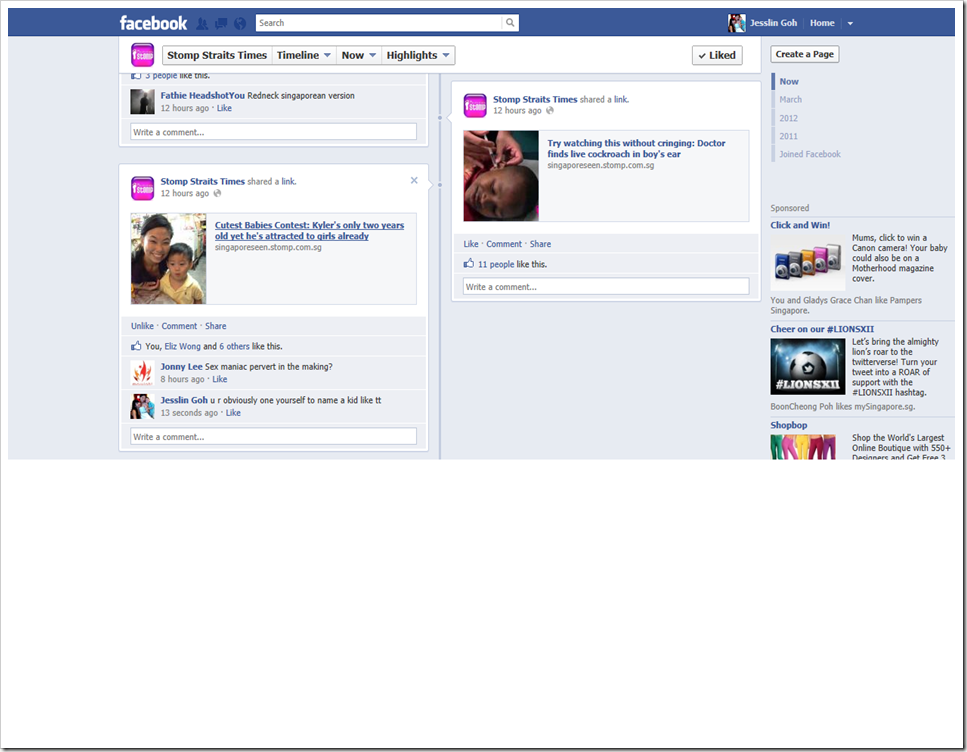This screenshot has width=967, height=752.
Task: Show 11 people who like this
Action: [496, 264]
